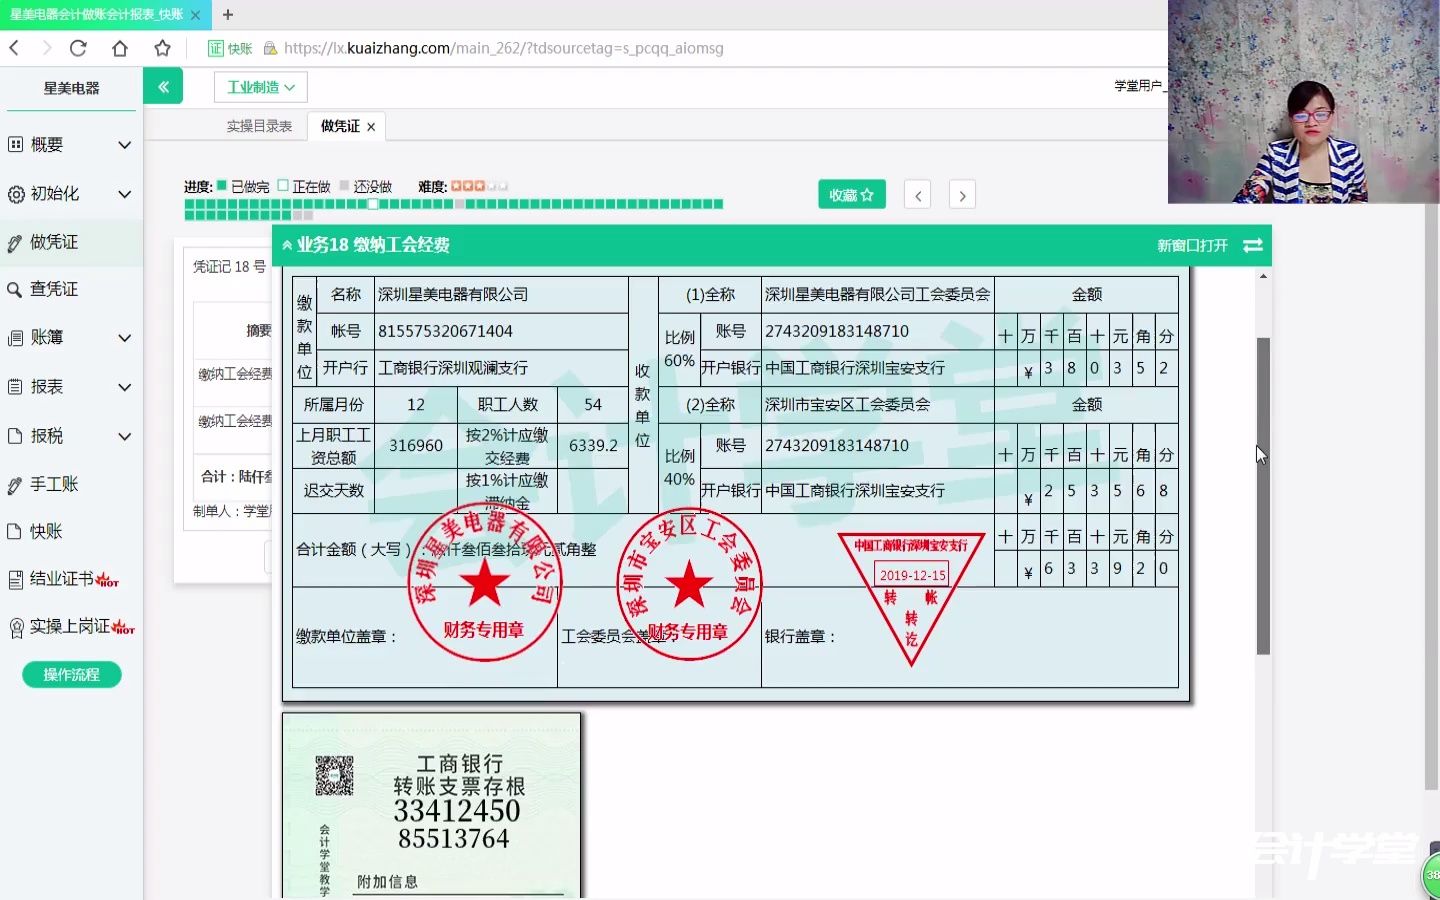Click the 学堂用户 label
The height and width of the screenshot is (900, 1440).
click(x=1138, y=86)
